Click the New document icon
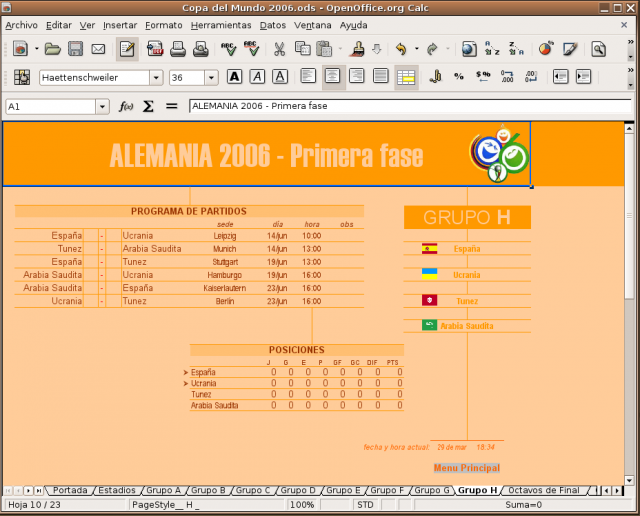 pyautogui.click(x=20, y=49)
